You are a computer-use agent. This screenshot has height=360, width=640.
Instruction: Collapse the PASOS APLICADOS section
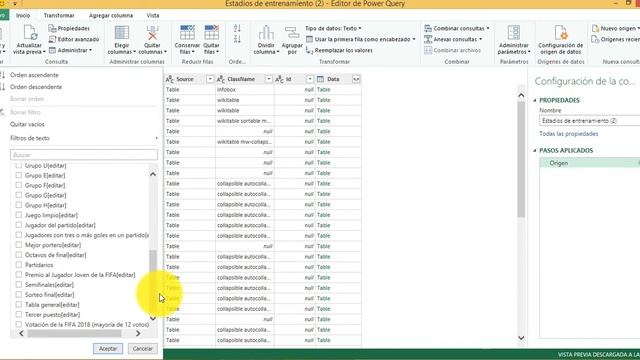coord(535,151)
